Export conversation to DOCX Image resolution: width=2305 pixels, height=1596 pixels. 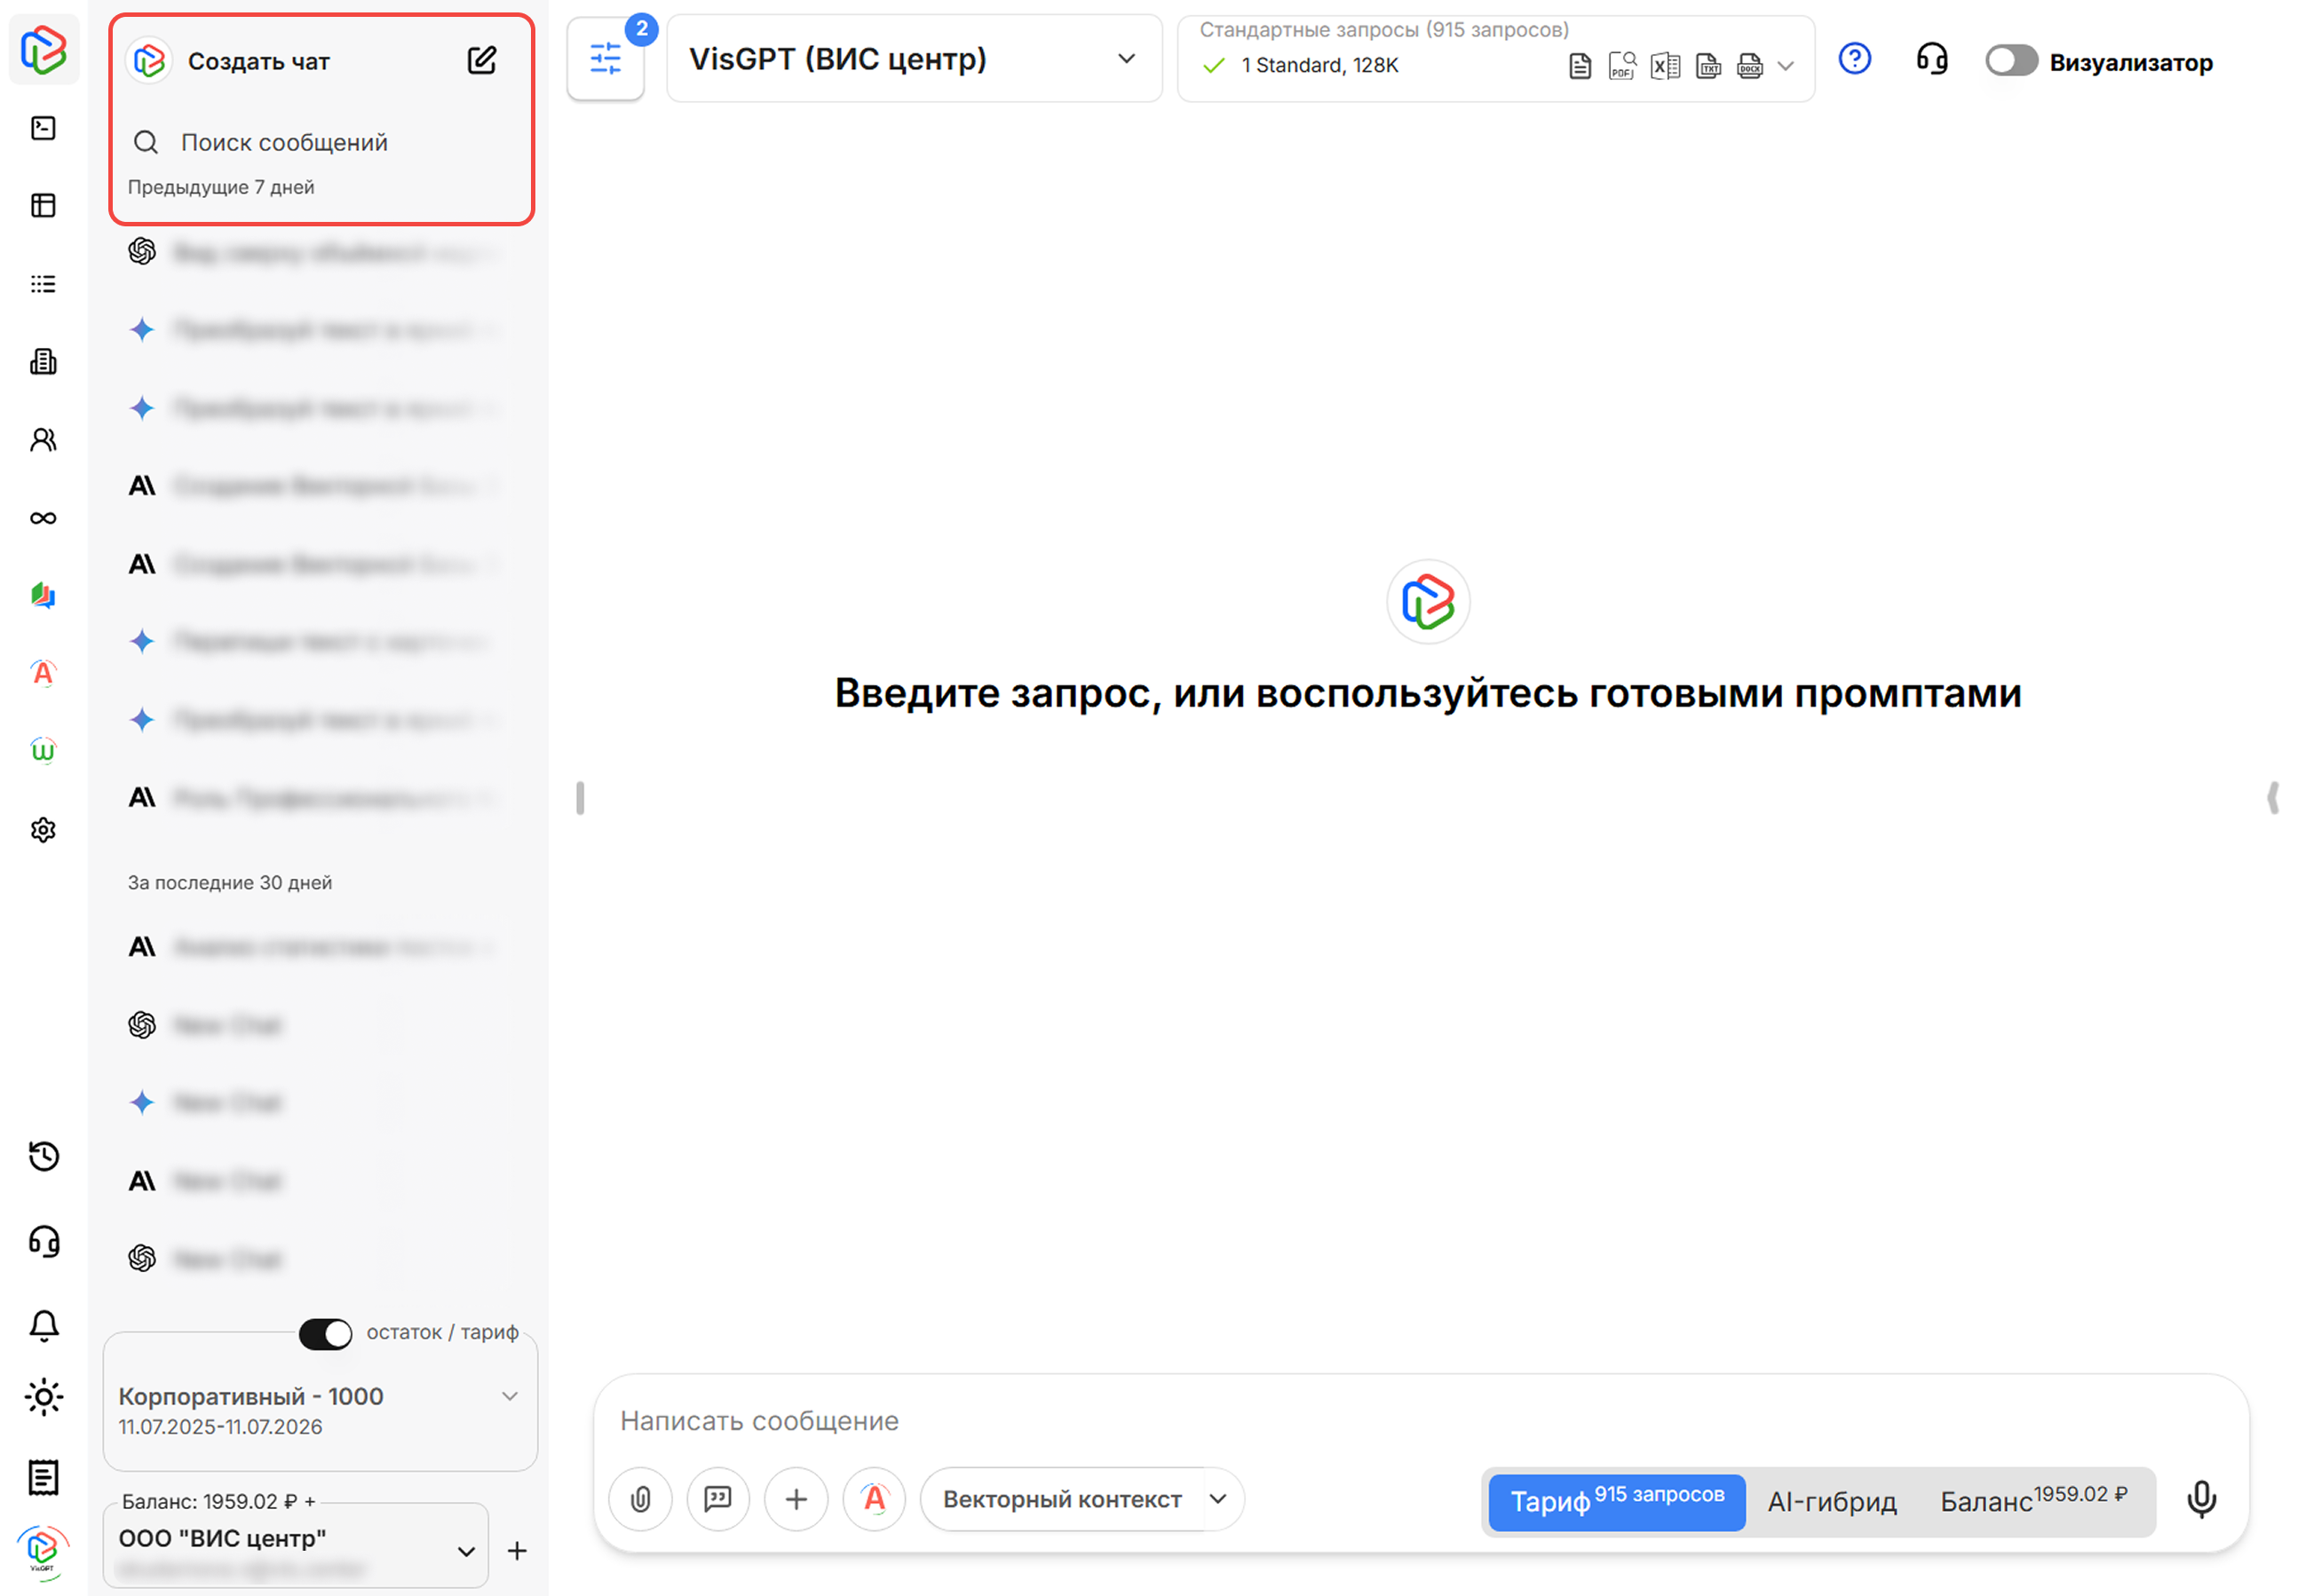click(1751, 66)
